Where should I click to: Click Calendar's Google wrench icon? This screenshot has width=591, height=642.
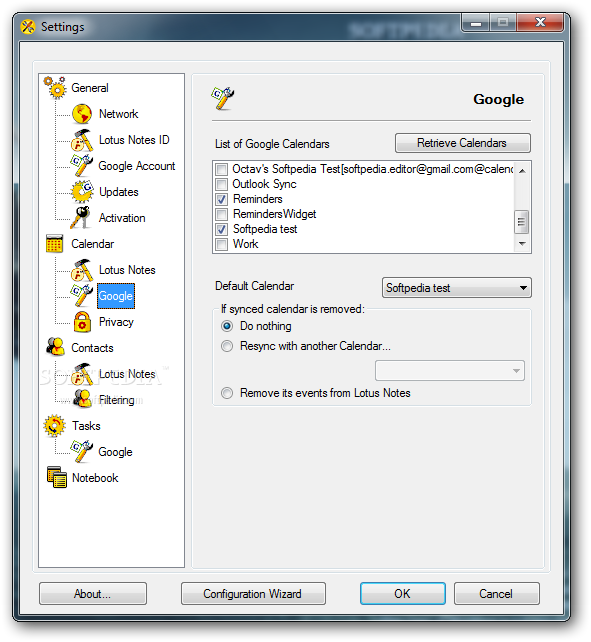pyautogui.click(x=82, y=296)
